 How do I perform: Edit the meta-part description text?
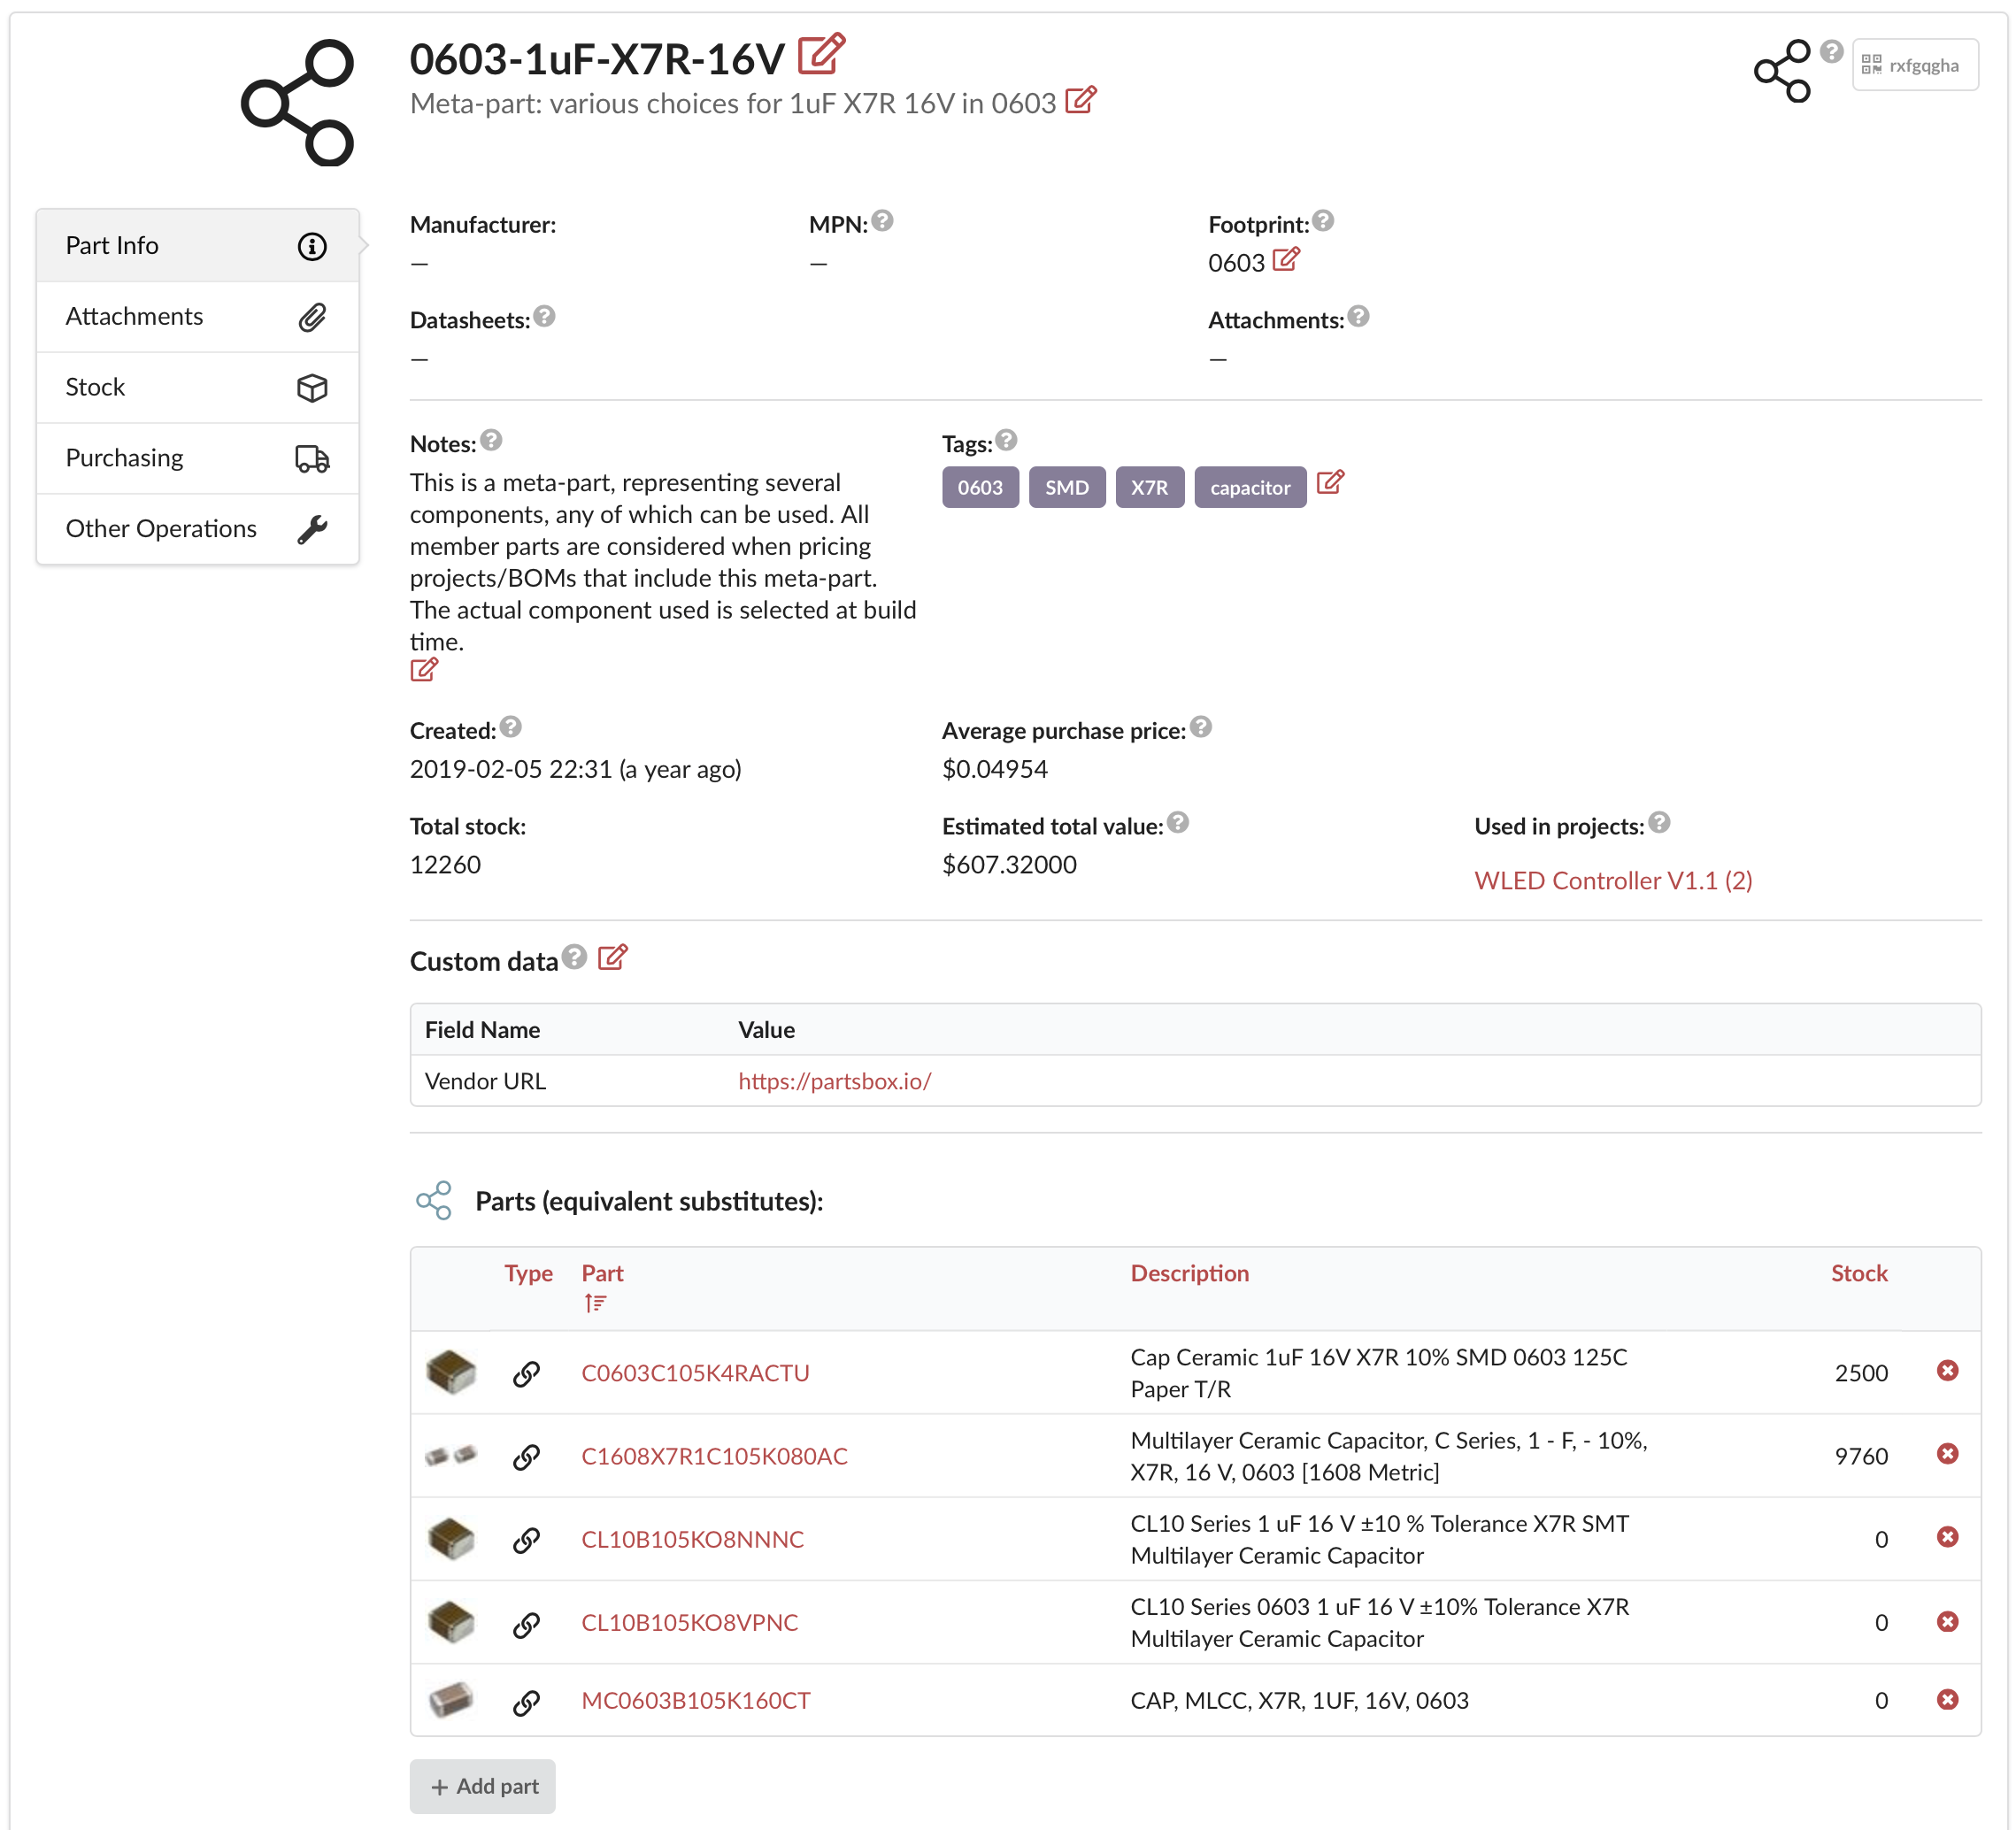(1080, 101)
